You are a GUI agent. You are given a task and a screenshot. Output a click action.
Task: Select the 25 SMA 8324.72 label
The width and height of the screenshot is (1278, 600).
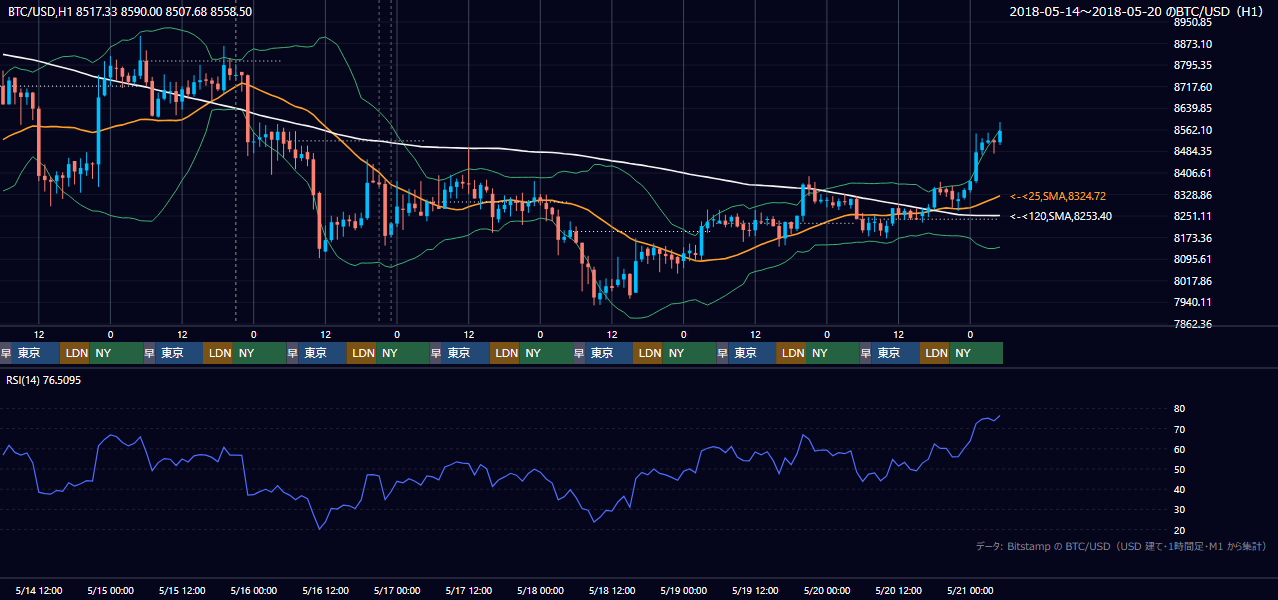pos(1058,196)
